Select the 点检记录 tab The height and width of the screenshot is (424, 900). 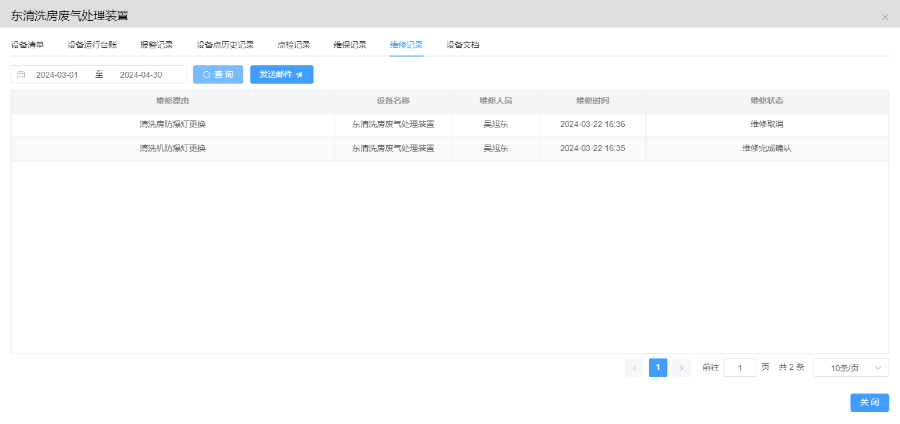(x=293, y=45)
